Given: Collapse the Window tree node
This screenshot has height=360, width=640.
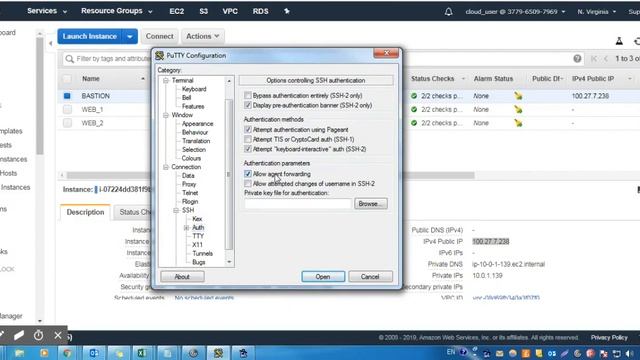Looking at the screenshot, I should pyautogui.click(x=166, y=115).
